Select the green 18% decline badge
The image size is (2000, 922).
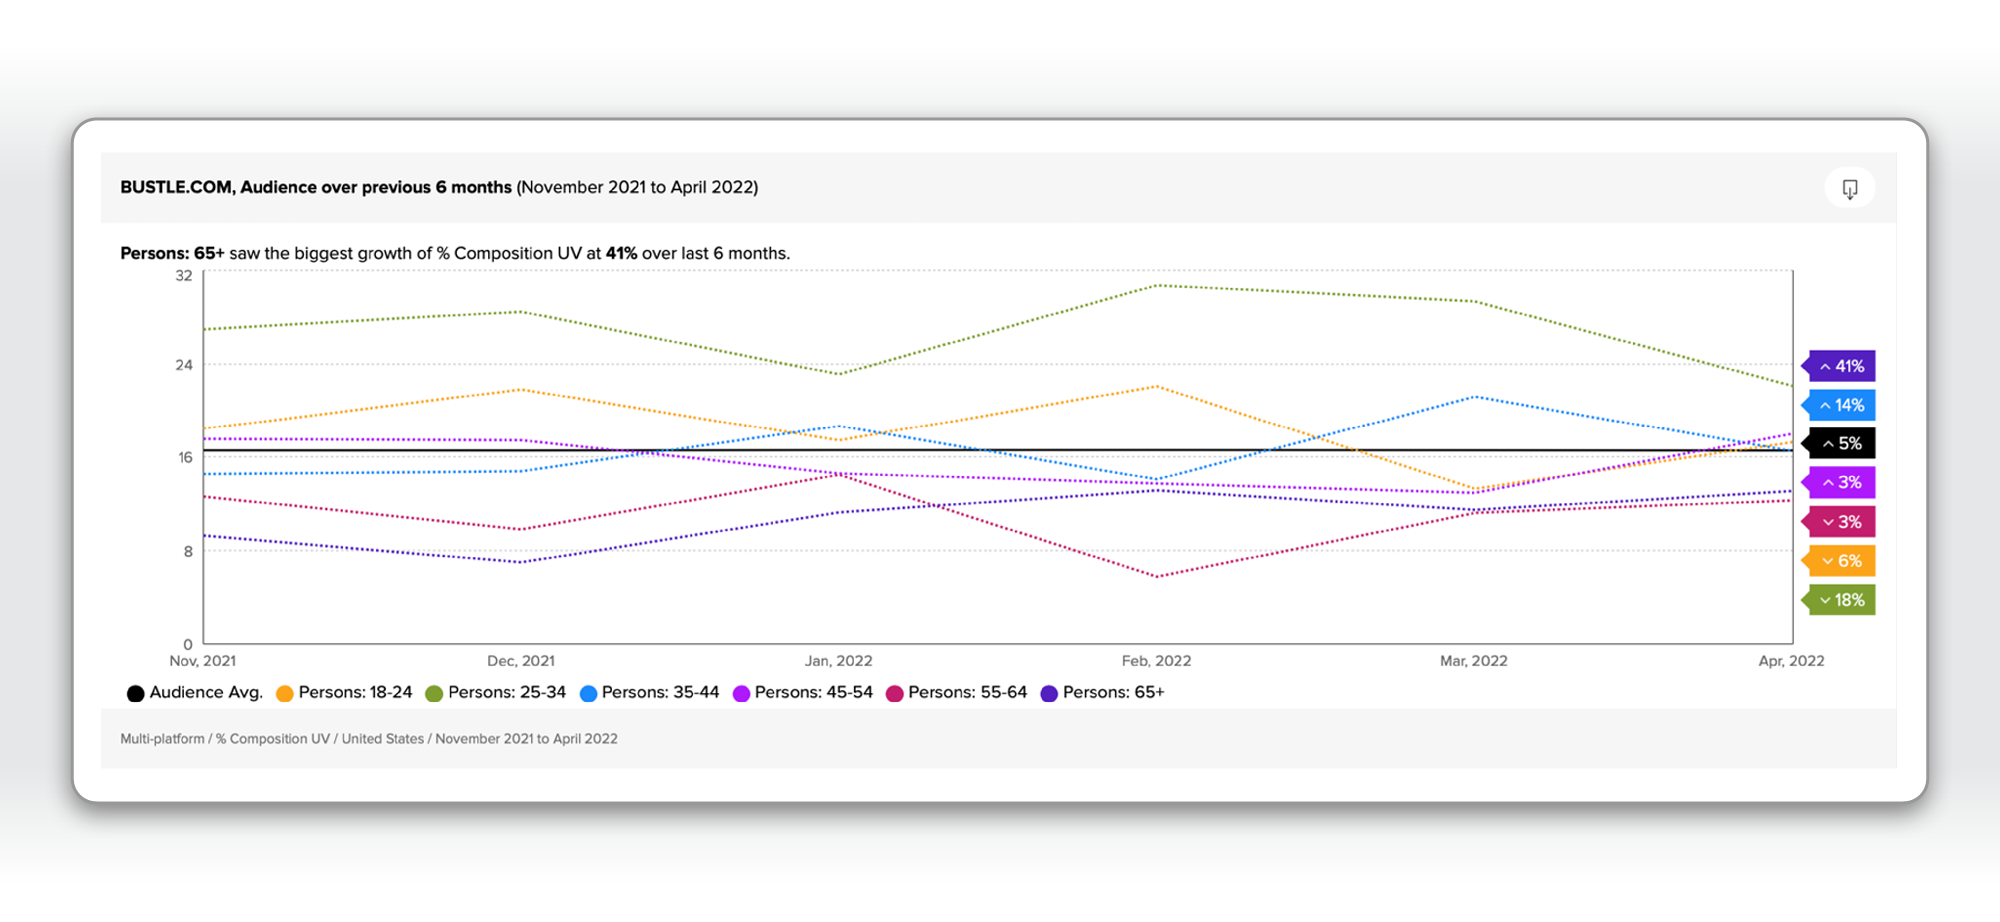click(x=1839, y=600)
